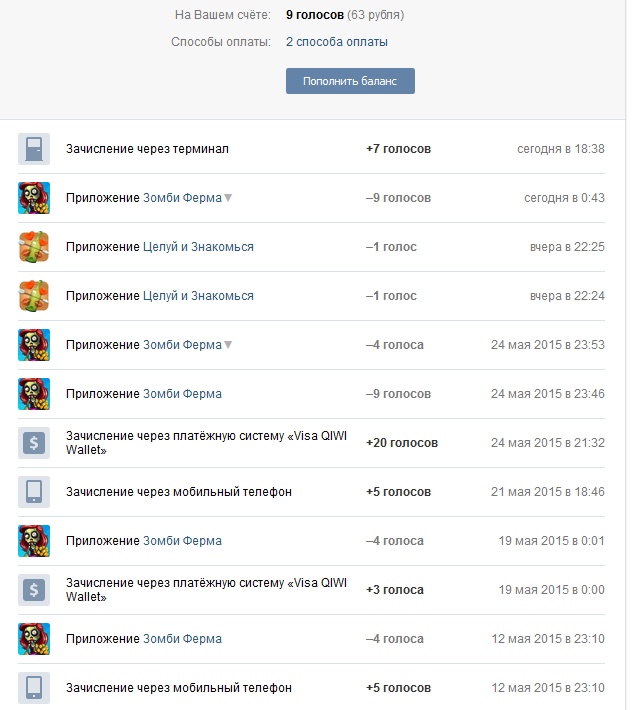This screenshot has height=710, width=635.
Task: Click Целуй и Знакомься icon at 22:25 yesterday
Action: pyautogui.click(x=34, y=247)
